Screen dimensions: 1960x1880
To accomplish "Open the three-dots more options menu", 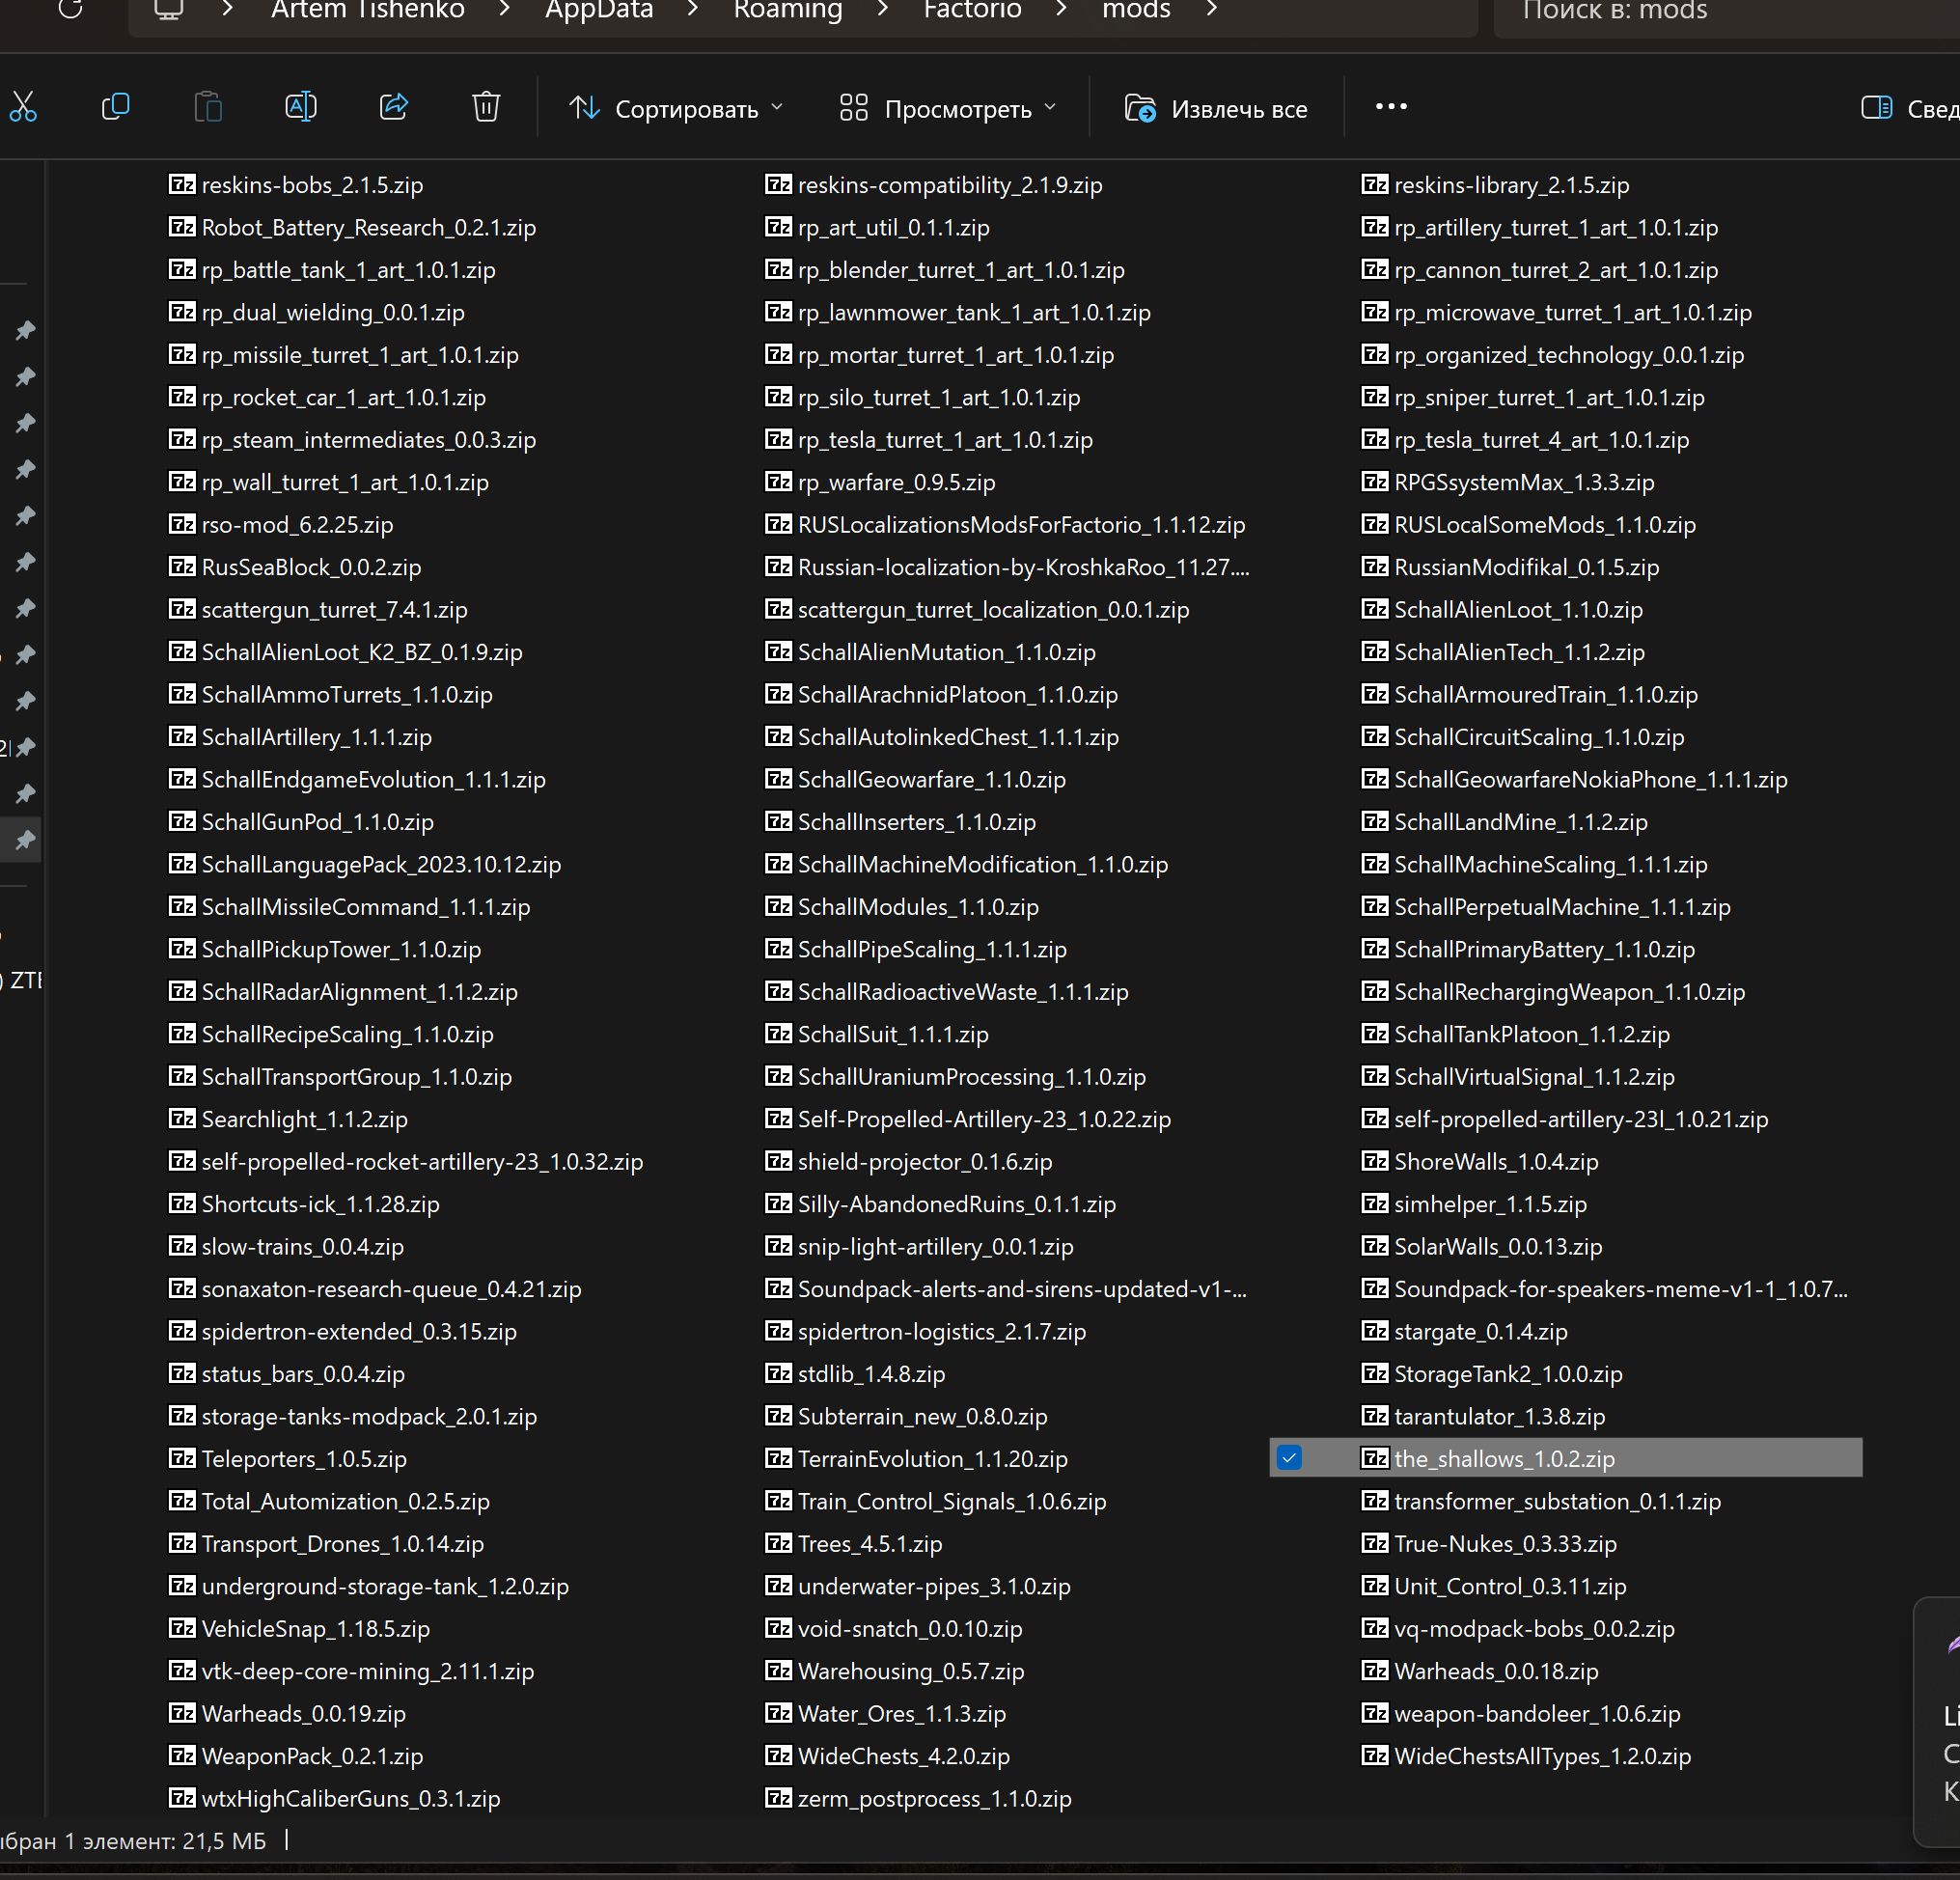I will tap(1391, 107).
